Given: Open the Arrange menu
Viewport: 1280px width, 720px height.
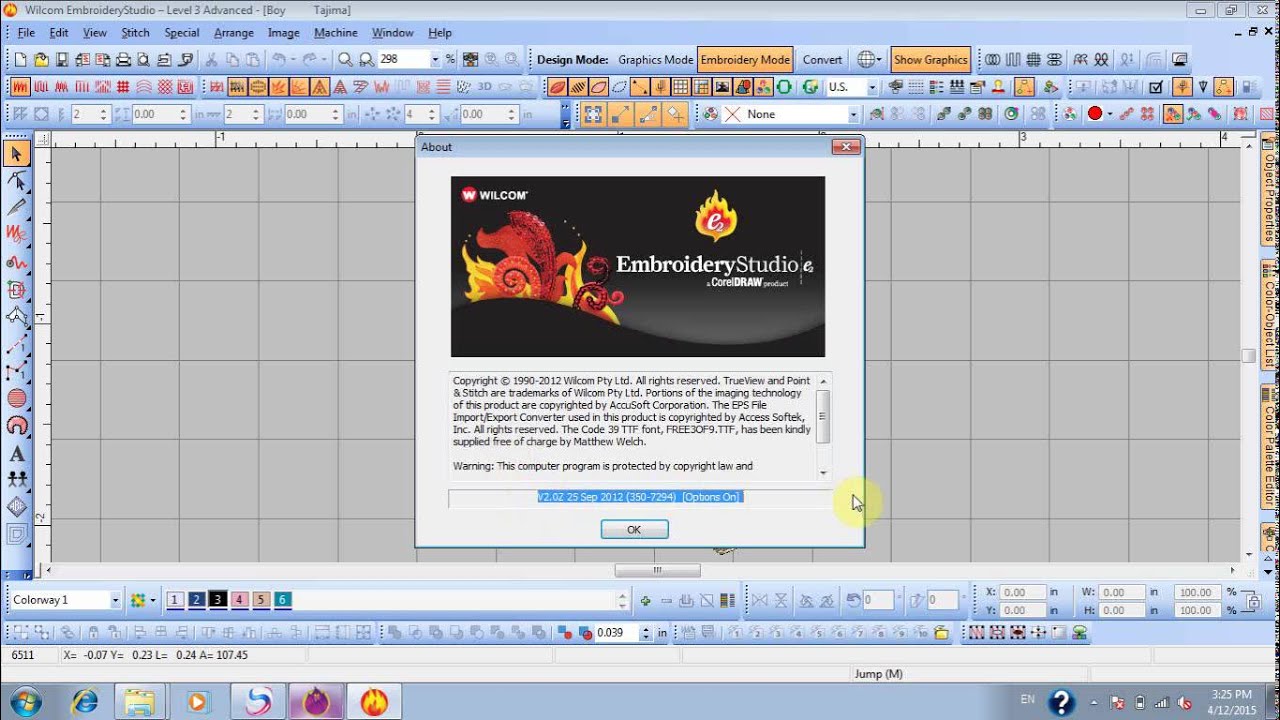Looking at the screenshot, I should [234, 33].
